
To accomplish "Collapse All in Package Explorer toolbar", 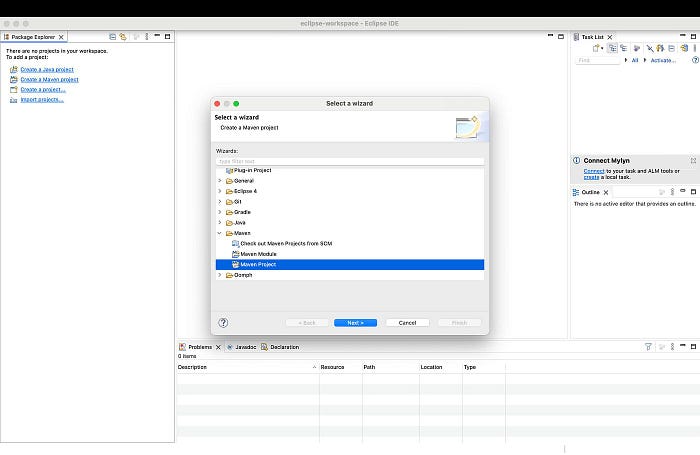I will [x=112, y=37].
